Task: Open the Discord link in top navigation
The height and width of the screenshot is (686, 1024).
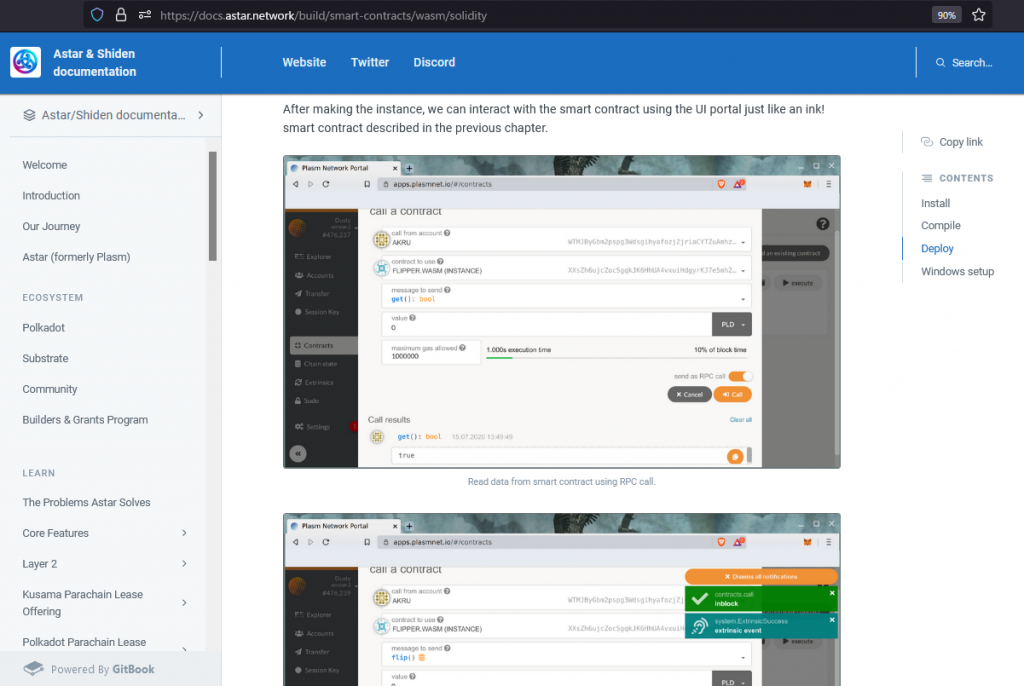Action: pos(434,62)
